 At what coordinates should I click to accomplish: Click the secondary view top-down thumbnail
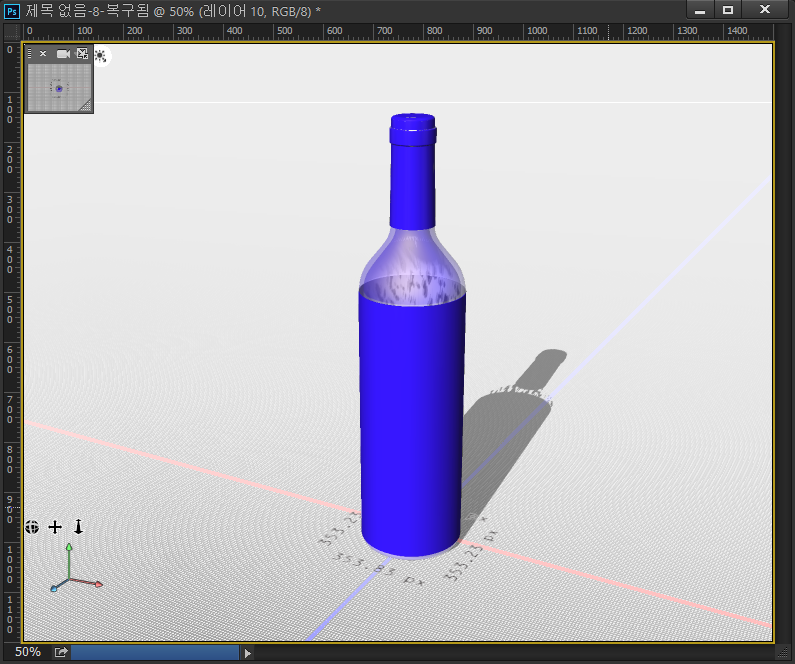pos(58,88)
